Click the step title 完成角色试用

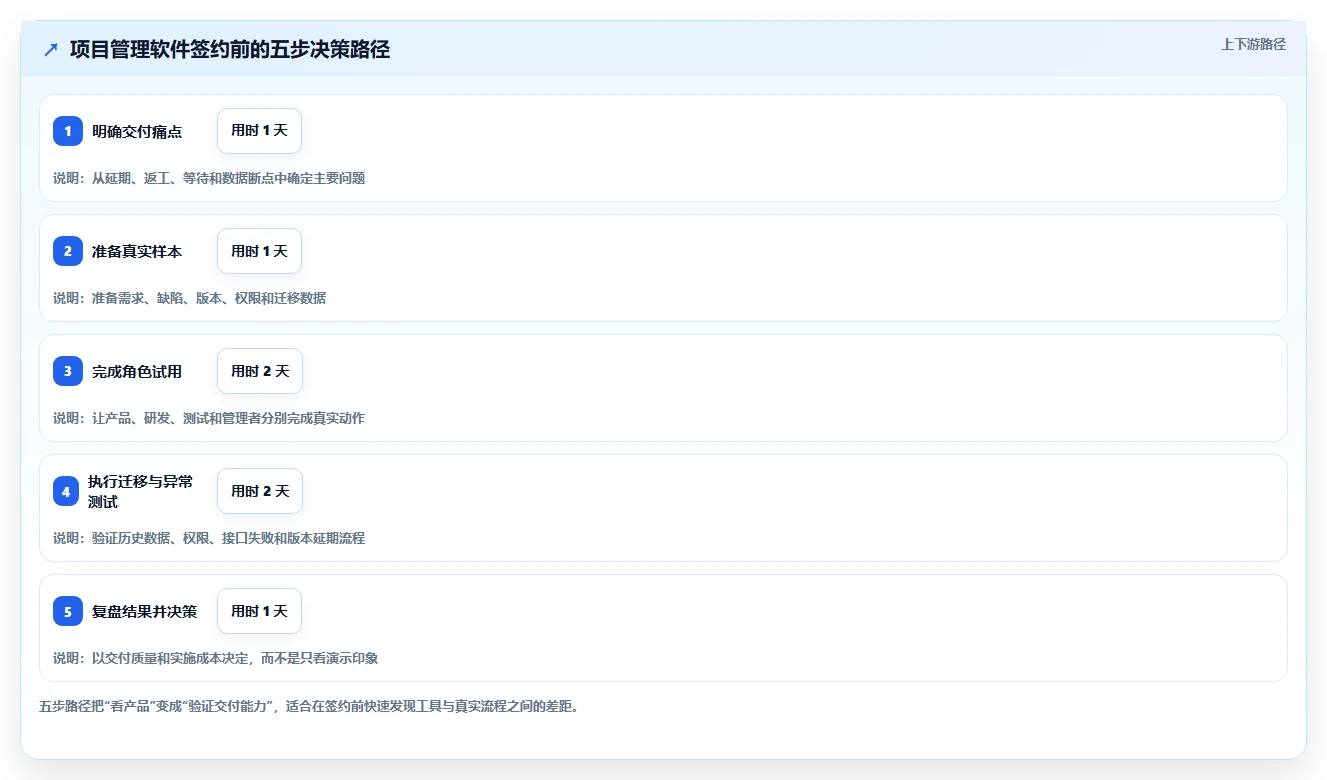point(137,371)
